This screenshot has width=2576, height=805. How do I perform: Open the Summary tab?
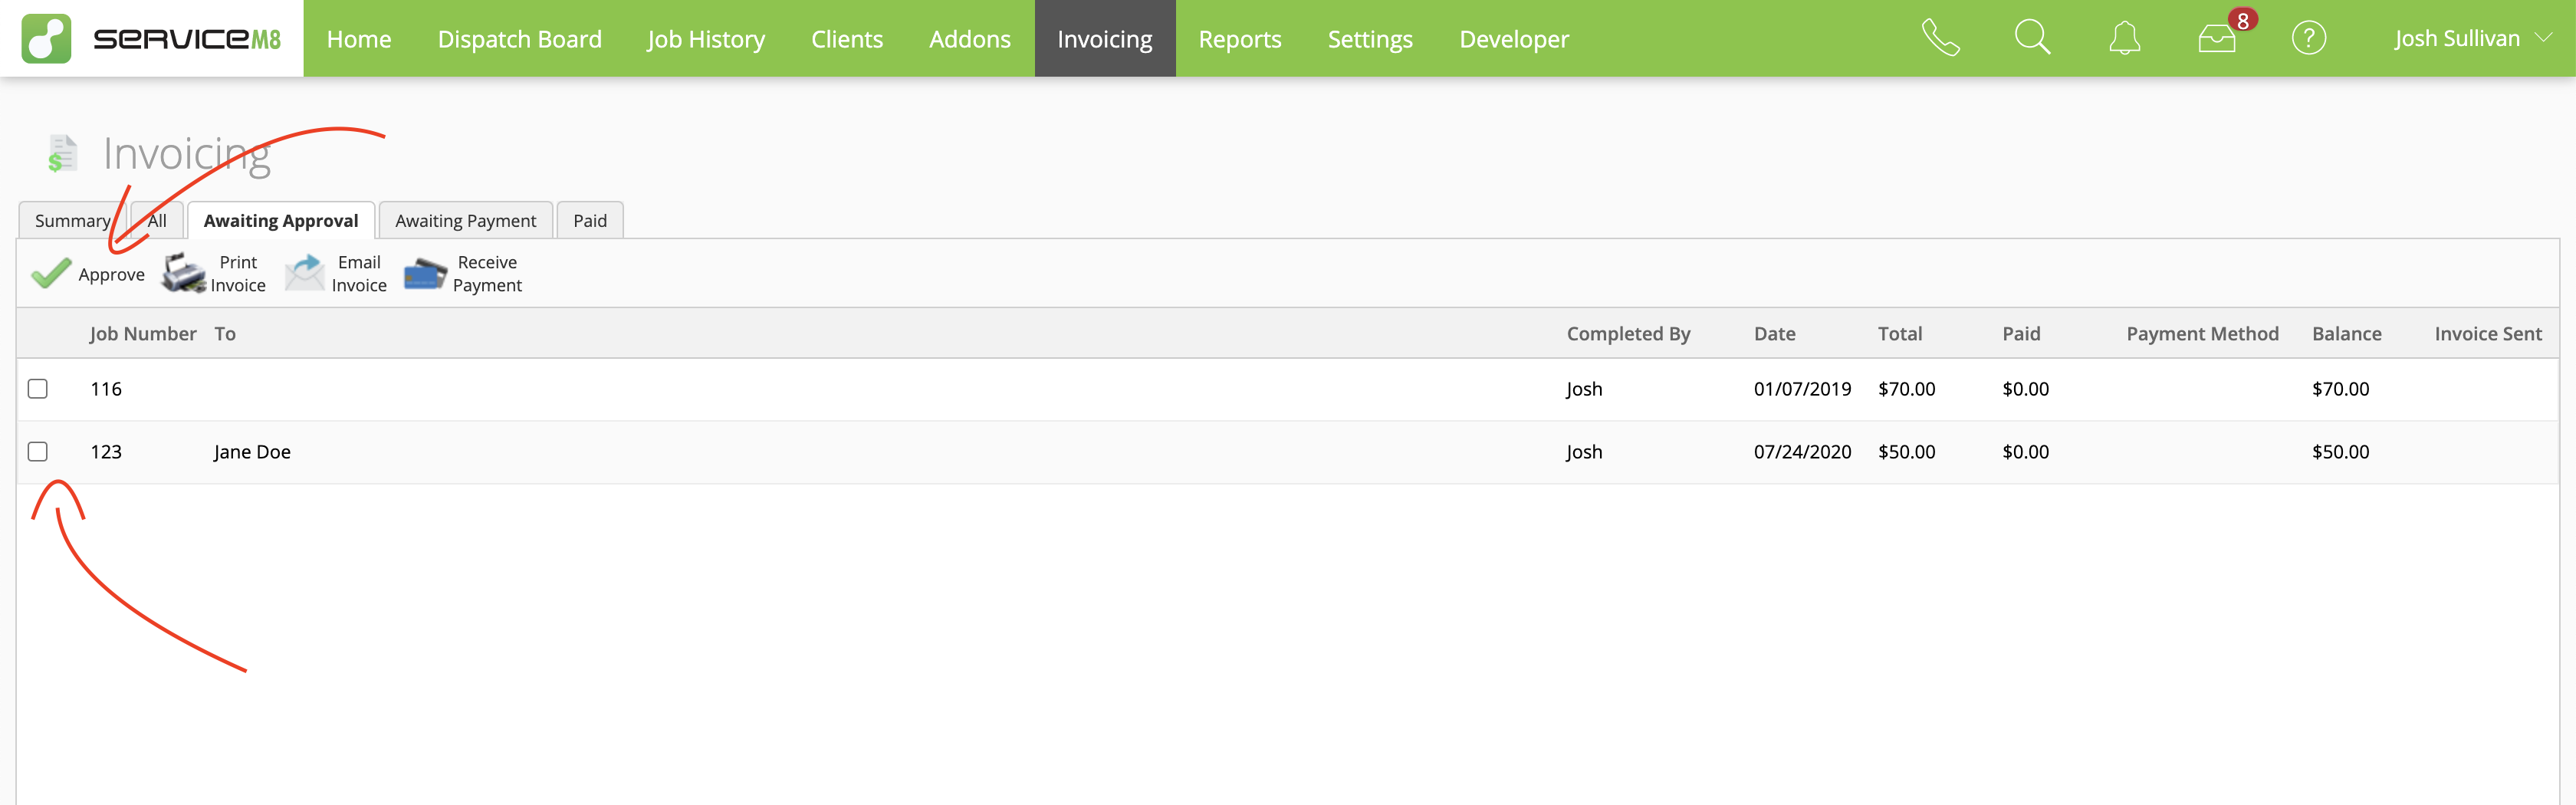coord(72,220)
